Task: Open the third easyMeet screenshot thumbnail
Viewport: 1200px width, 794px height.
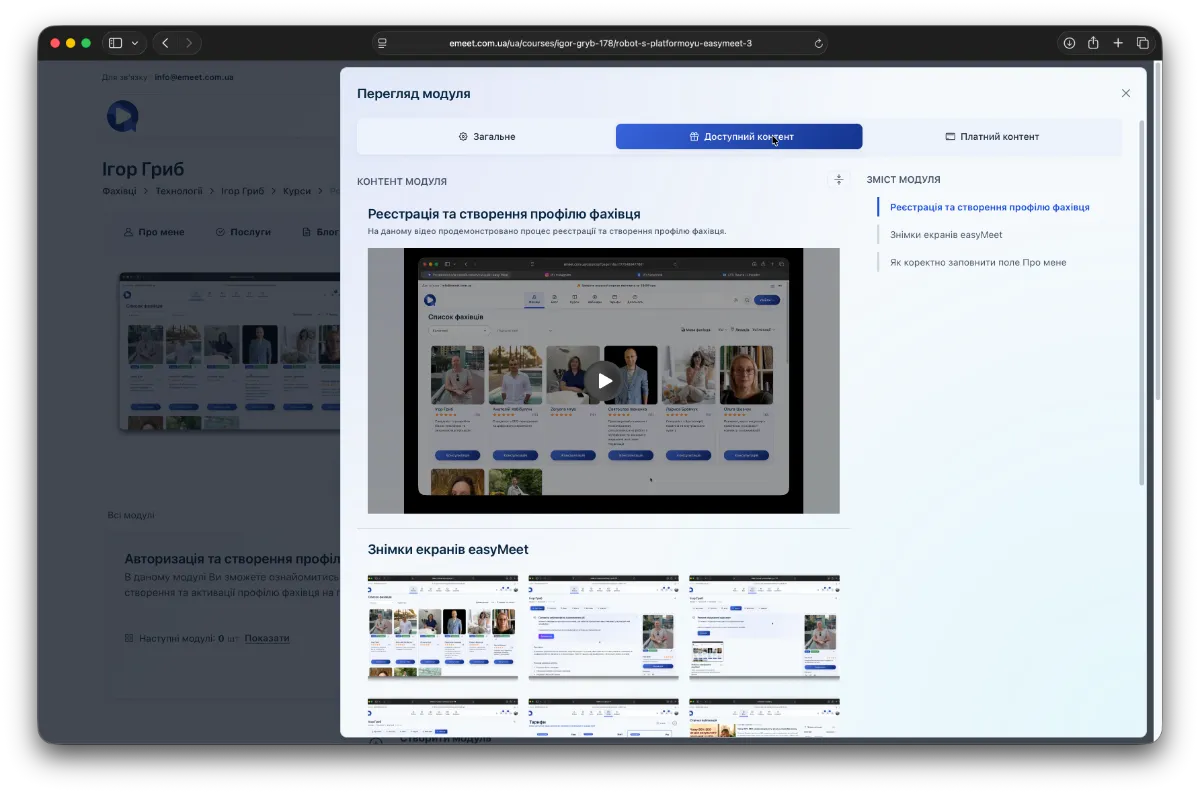Action: click(764, 627)
